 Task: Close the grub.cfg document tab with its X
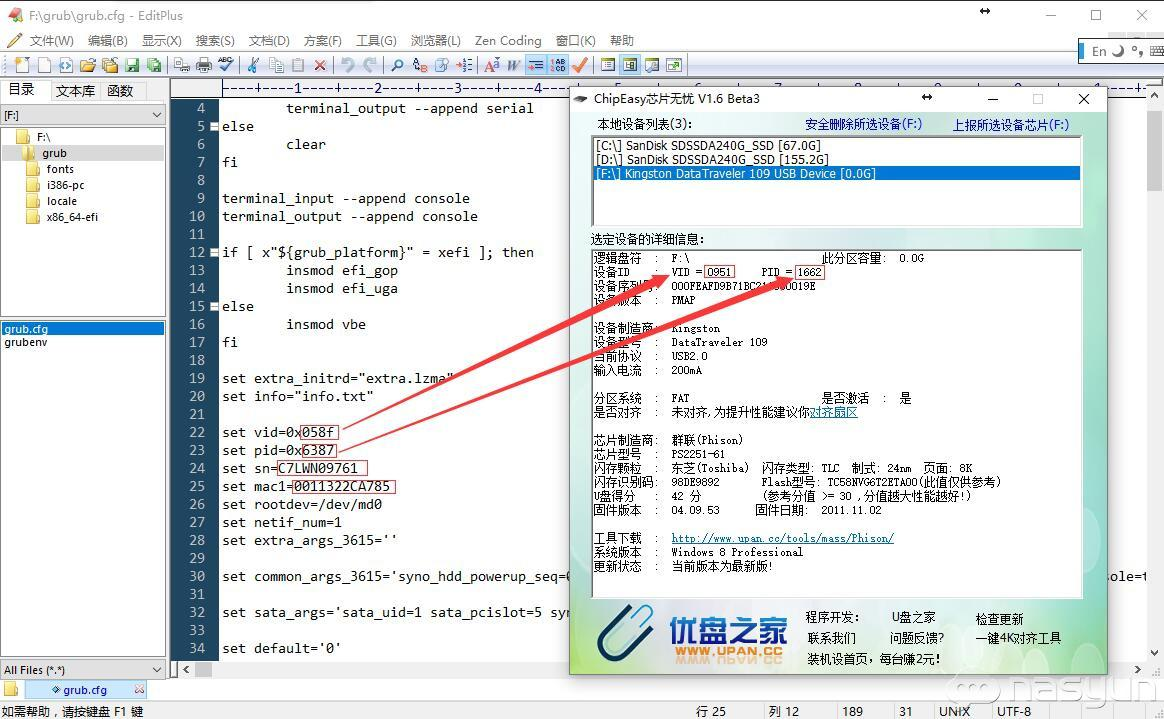139,689
